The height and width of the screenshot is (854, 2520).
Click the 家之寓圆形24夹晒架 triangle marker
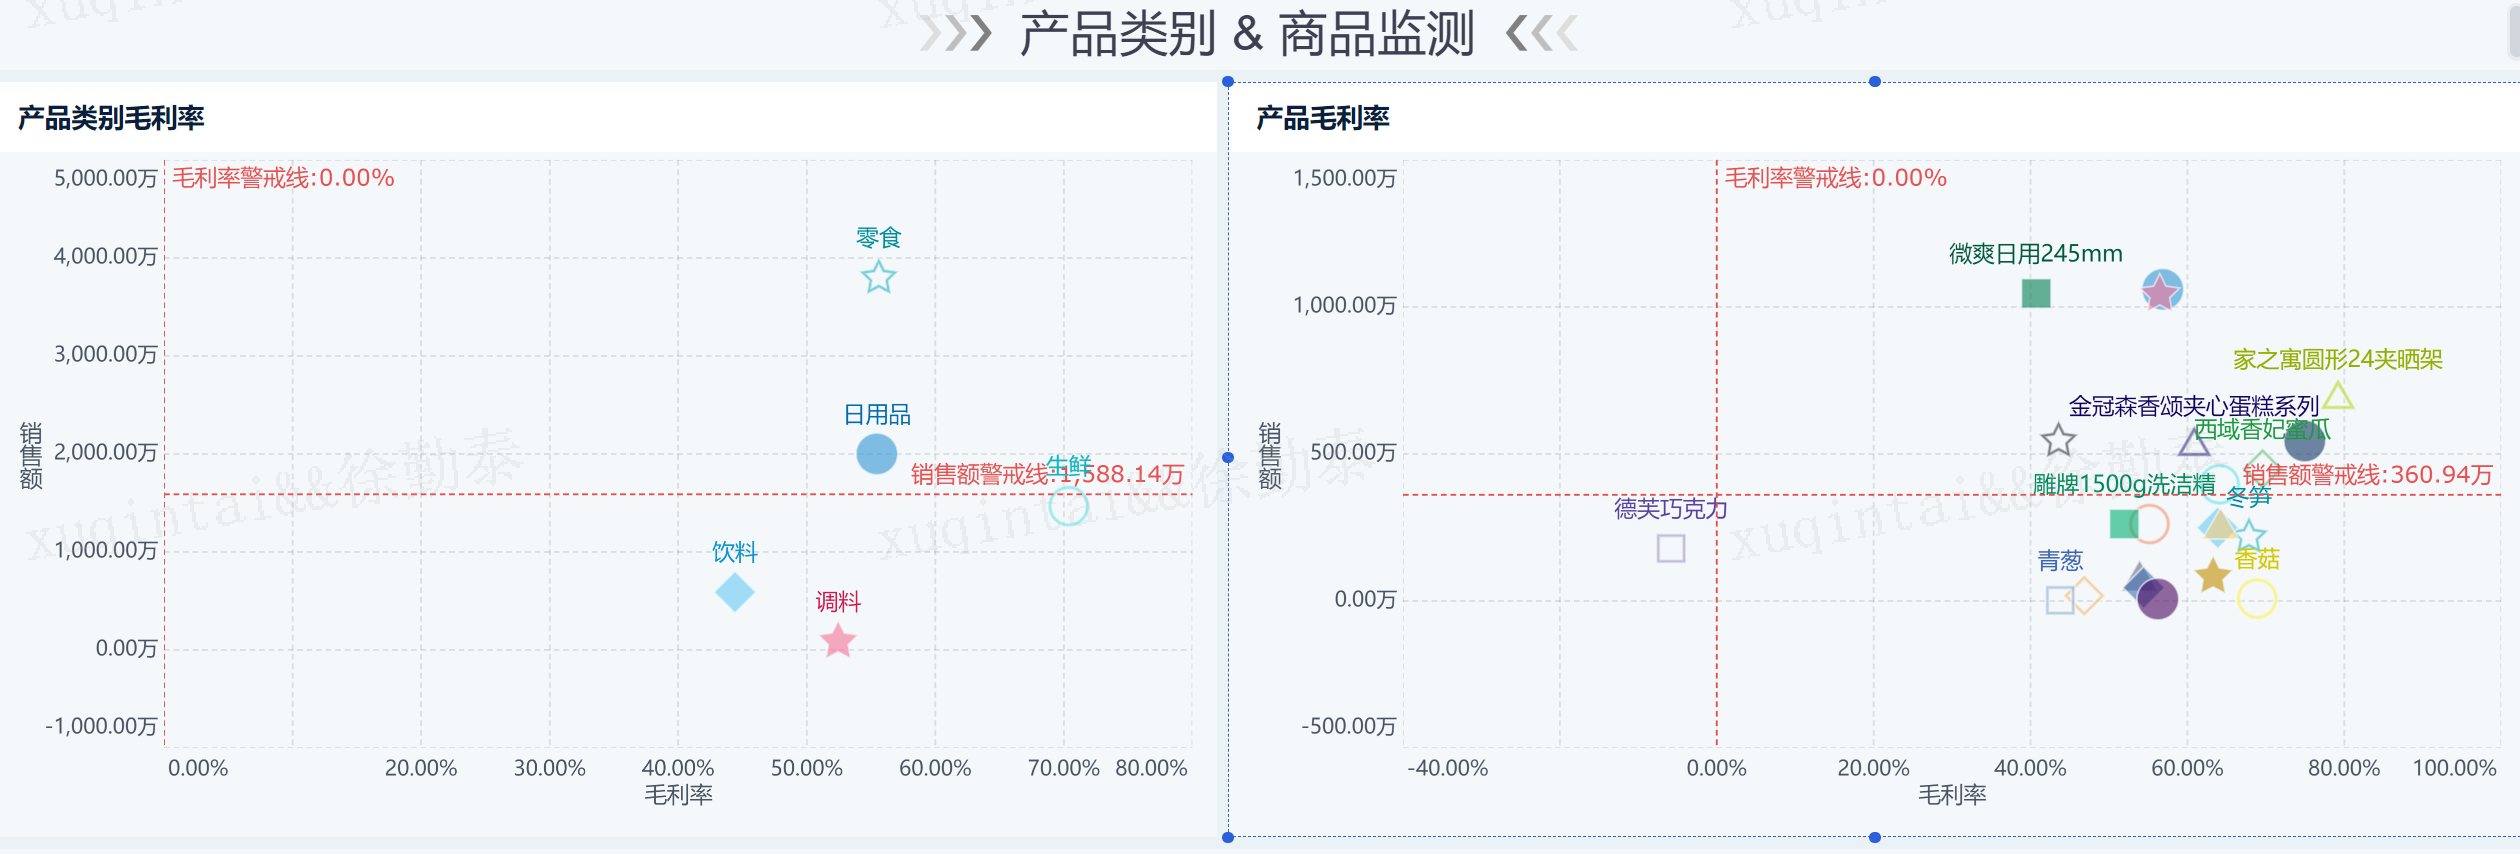pyautogui.click(x=2337, y=396)
